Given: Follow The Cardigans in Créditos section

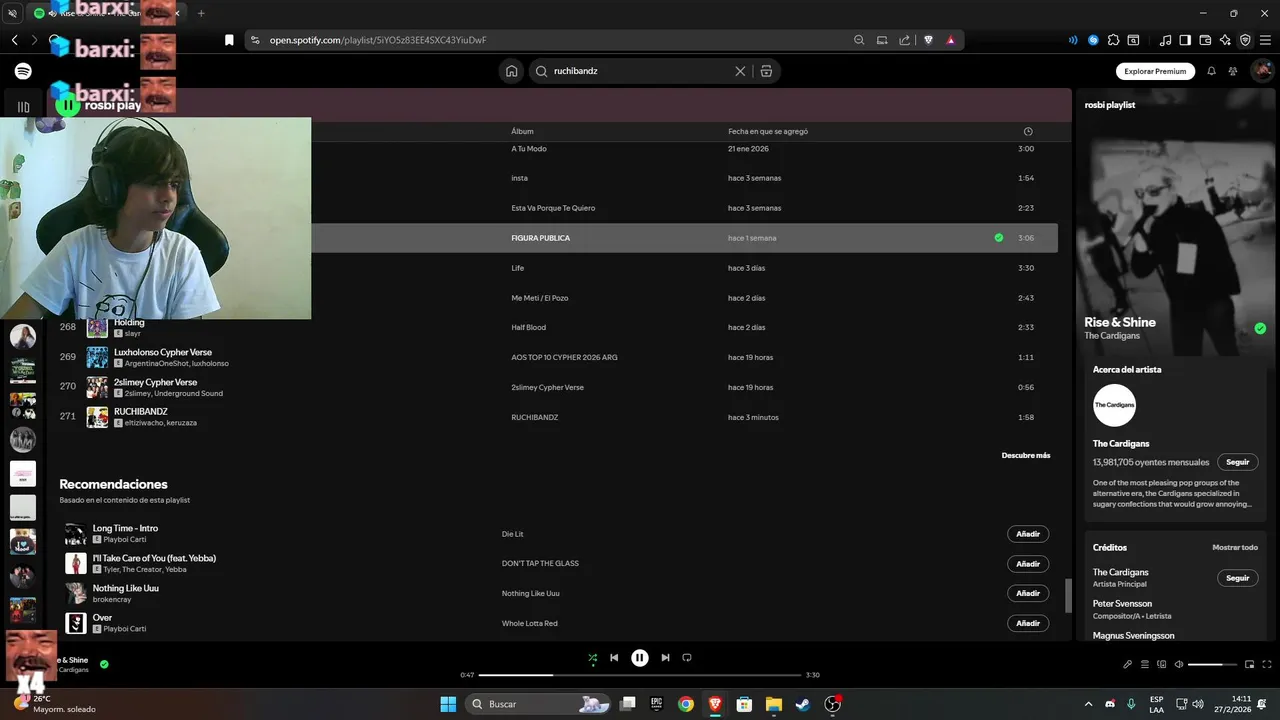Looking at the screenshot, I should point(1238,578).
